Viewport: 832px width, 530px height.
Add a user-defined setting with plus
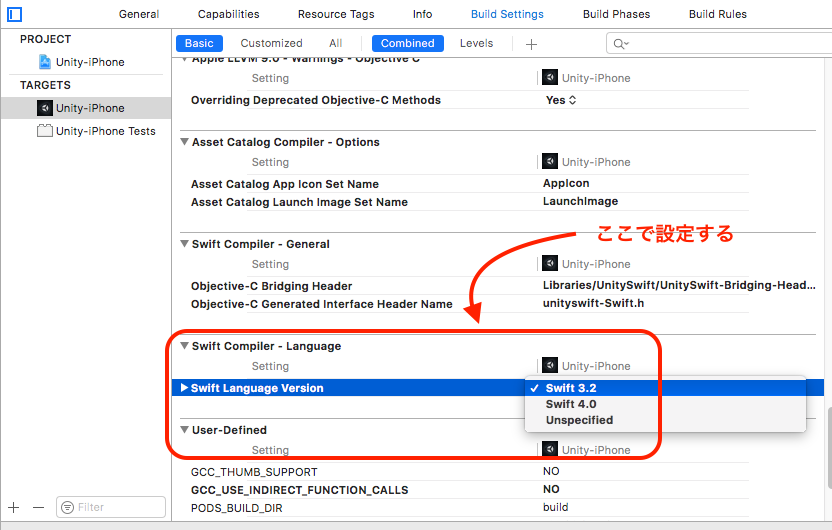[x=531, y=44]
